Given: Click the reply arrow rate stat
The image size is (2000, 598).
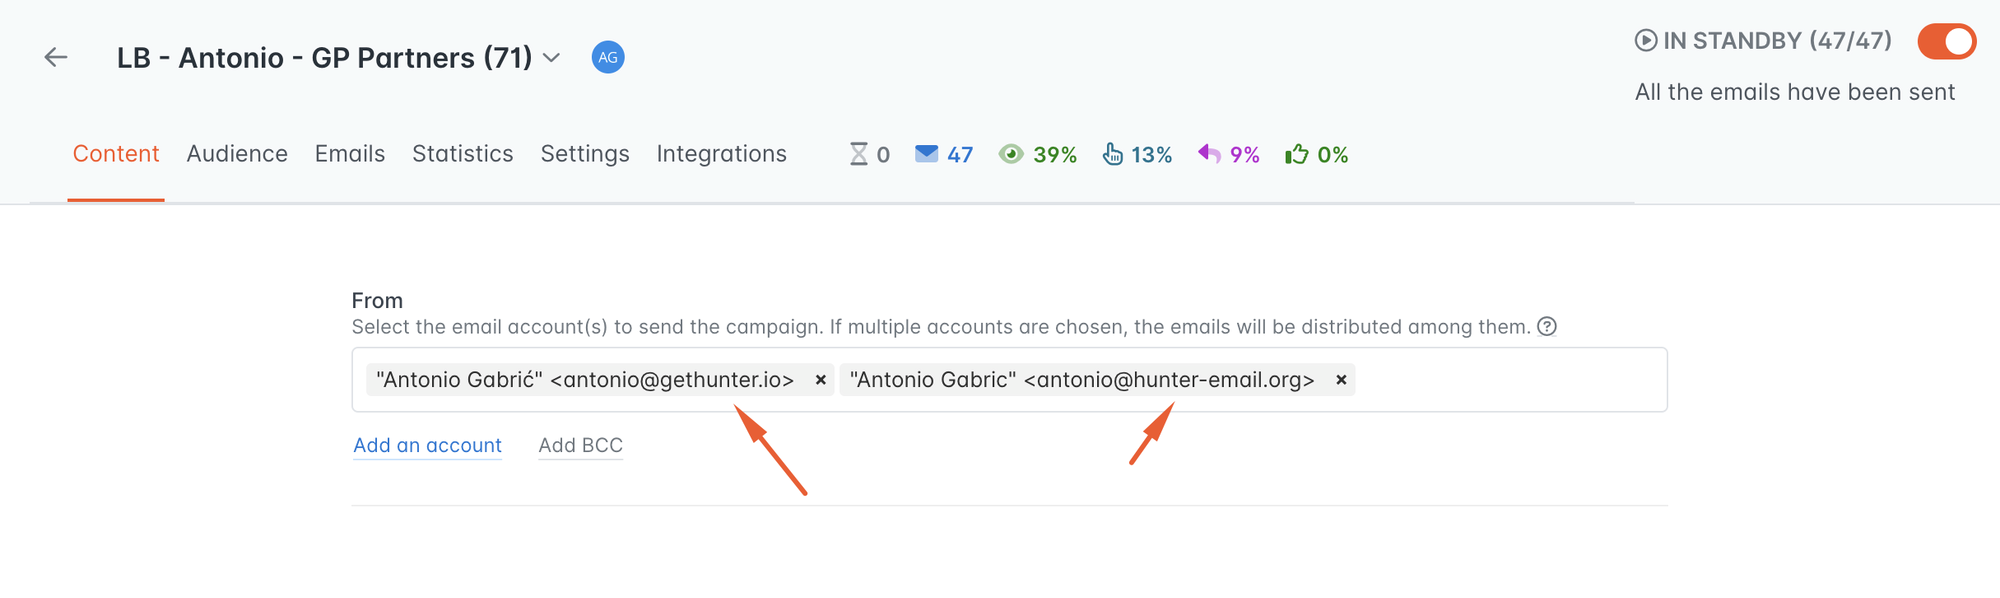Looking at the screenshot, I should 1229,154.
